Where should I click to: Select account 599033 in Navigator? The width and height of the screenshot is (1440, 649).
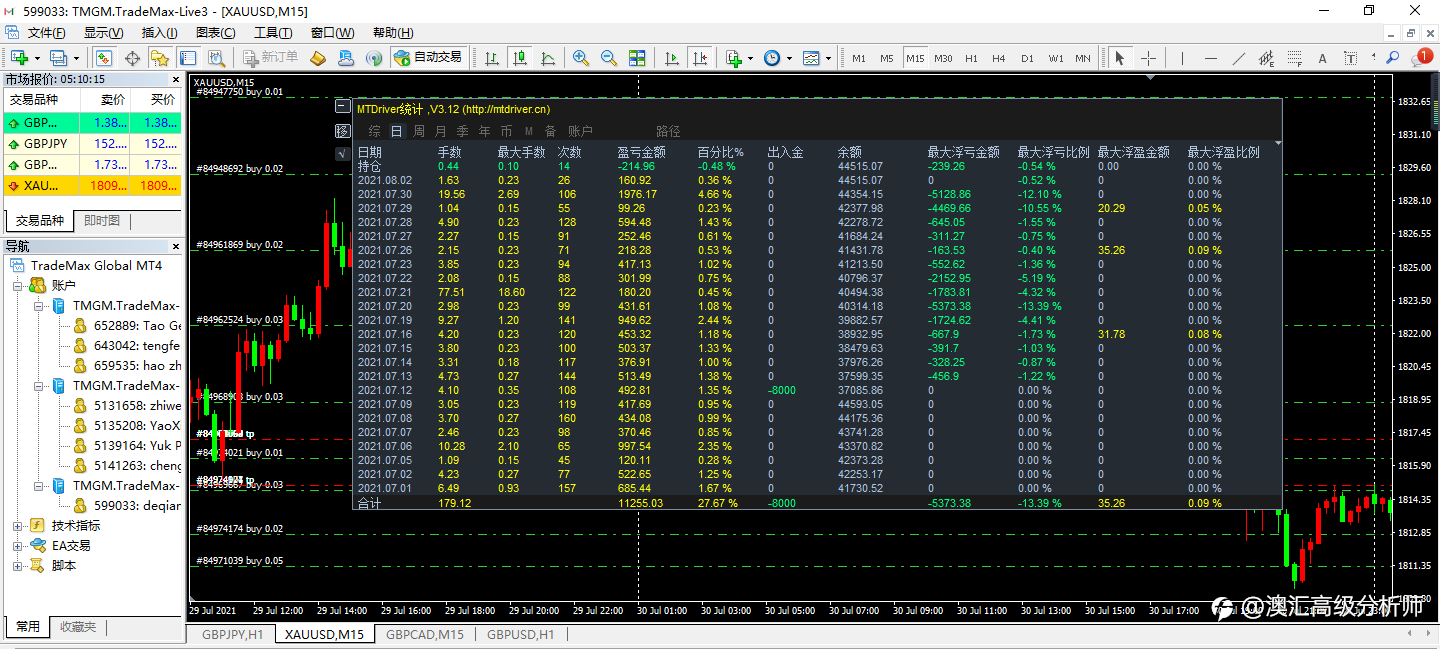(137, 506)
